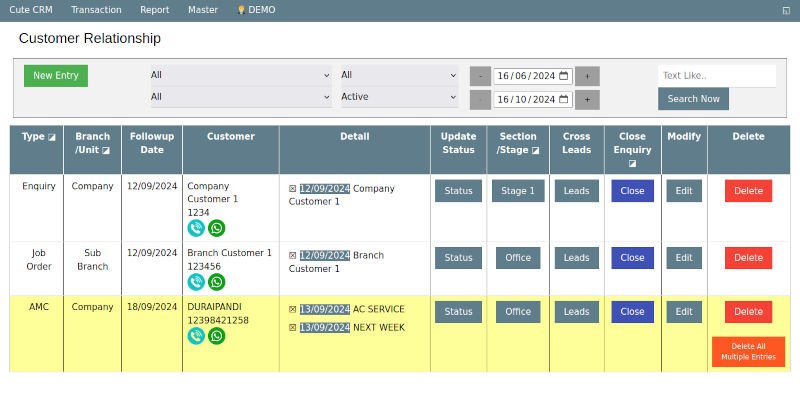800x400 pixels.
Task: Click the call icon for Branch Customer 1
Action: click(196, 282)
